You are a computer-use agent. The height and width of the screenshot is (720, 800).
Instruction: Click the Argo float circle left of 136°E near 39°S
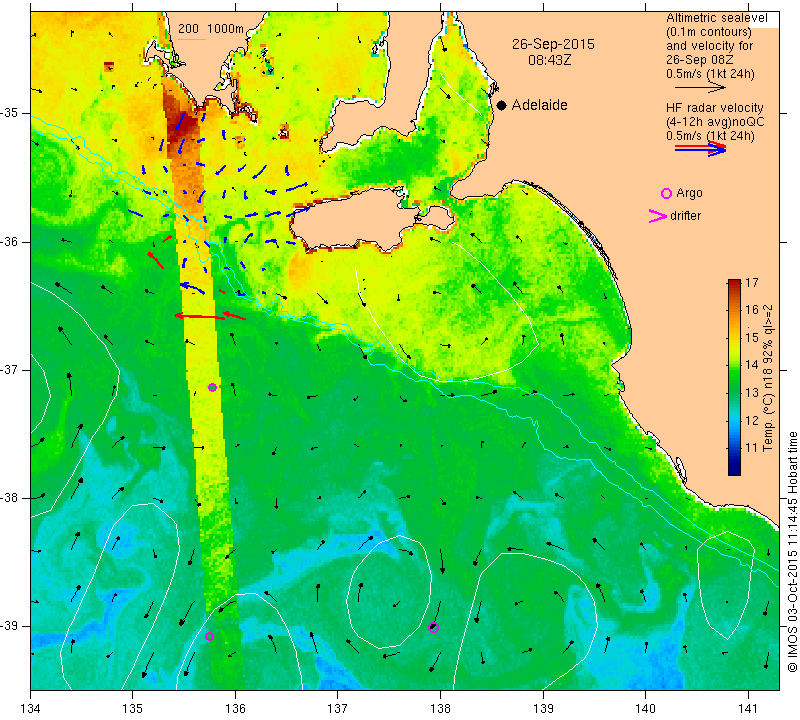209,636
